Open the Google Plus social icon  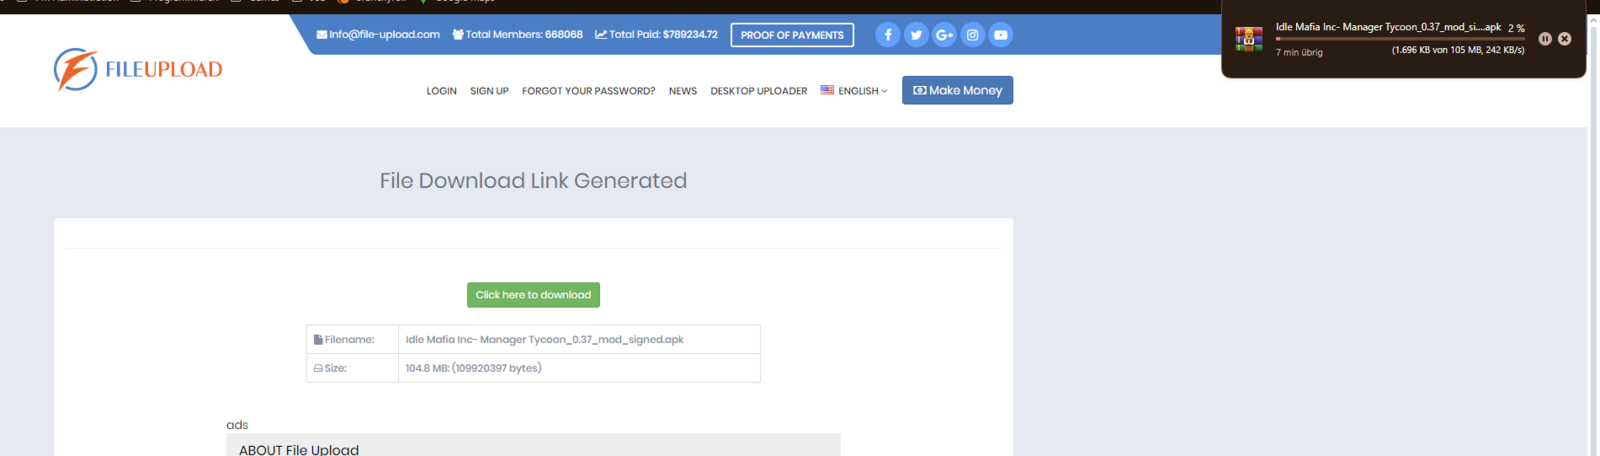pos(944,35)
